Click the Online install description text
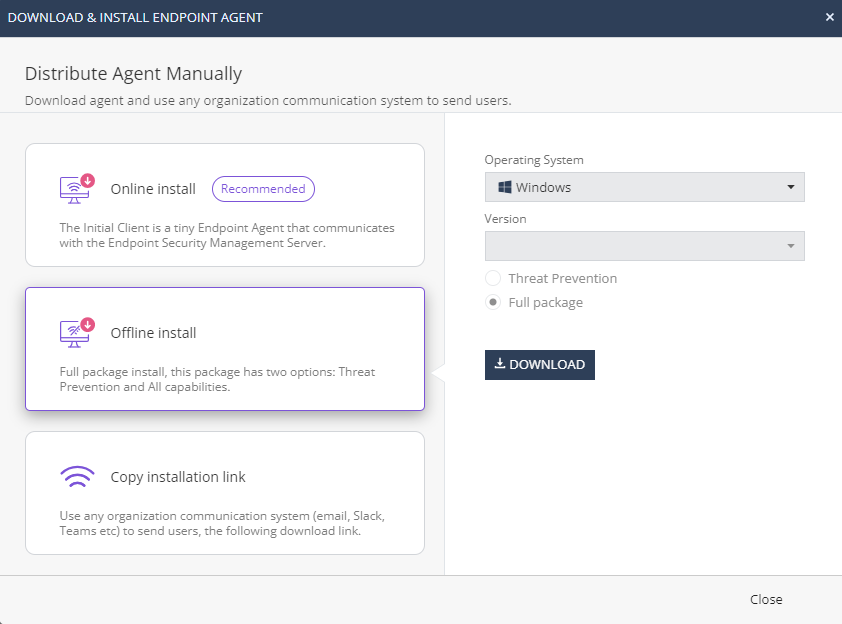This screenshot has width=842, height=624. click(227, 235)
